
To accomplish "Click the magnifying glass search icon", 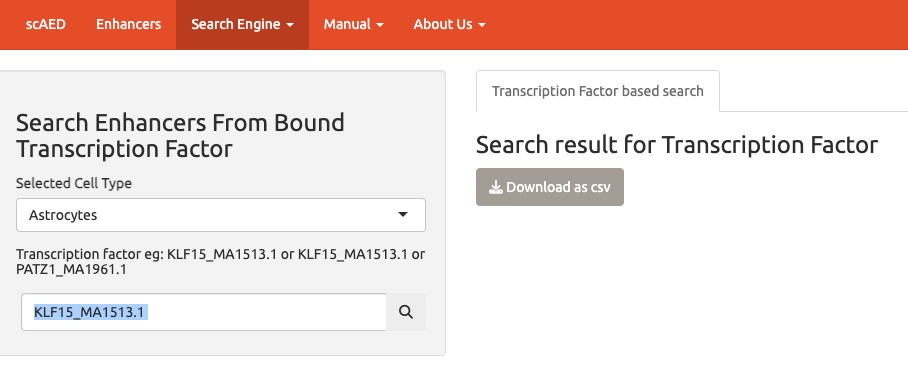I will [406, 312].
